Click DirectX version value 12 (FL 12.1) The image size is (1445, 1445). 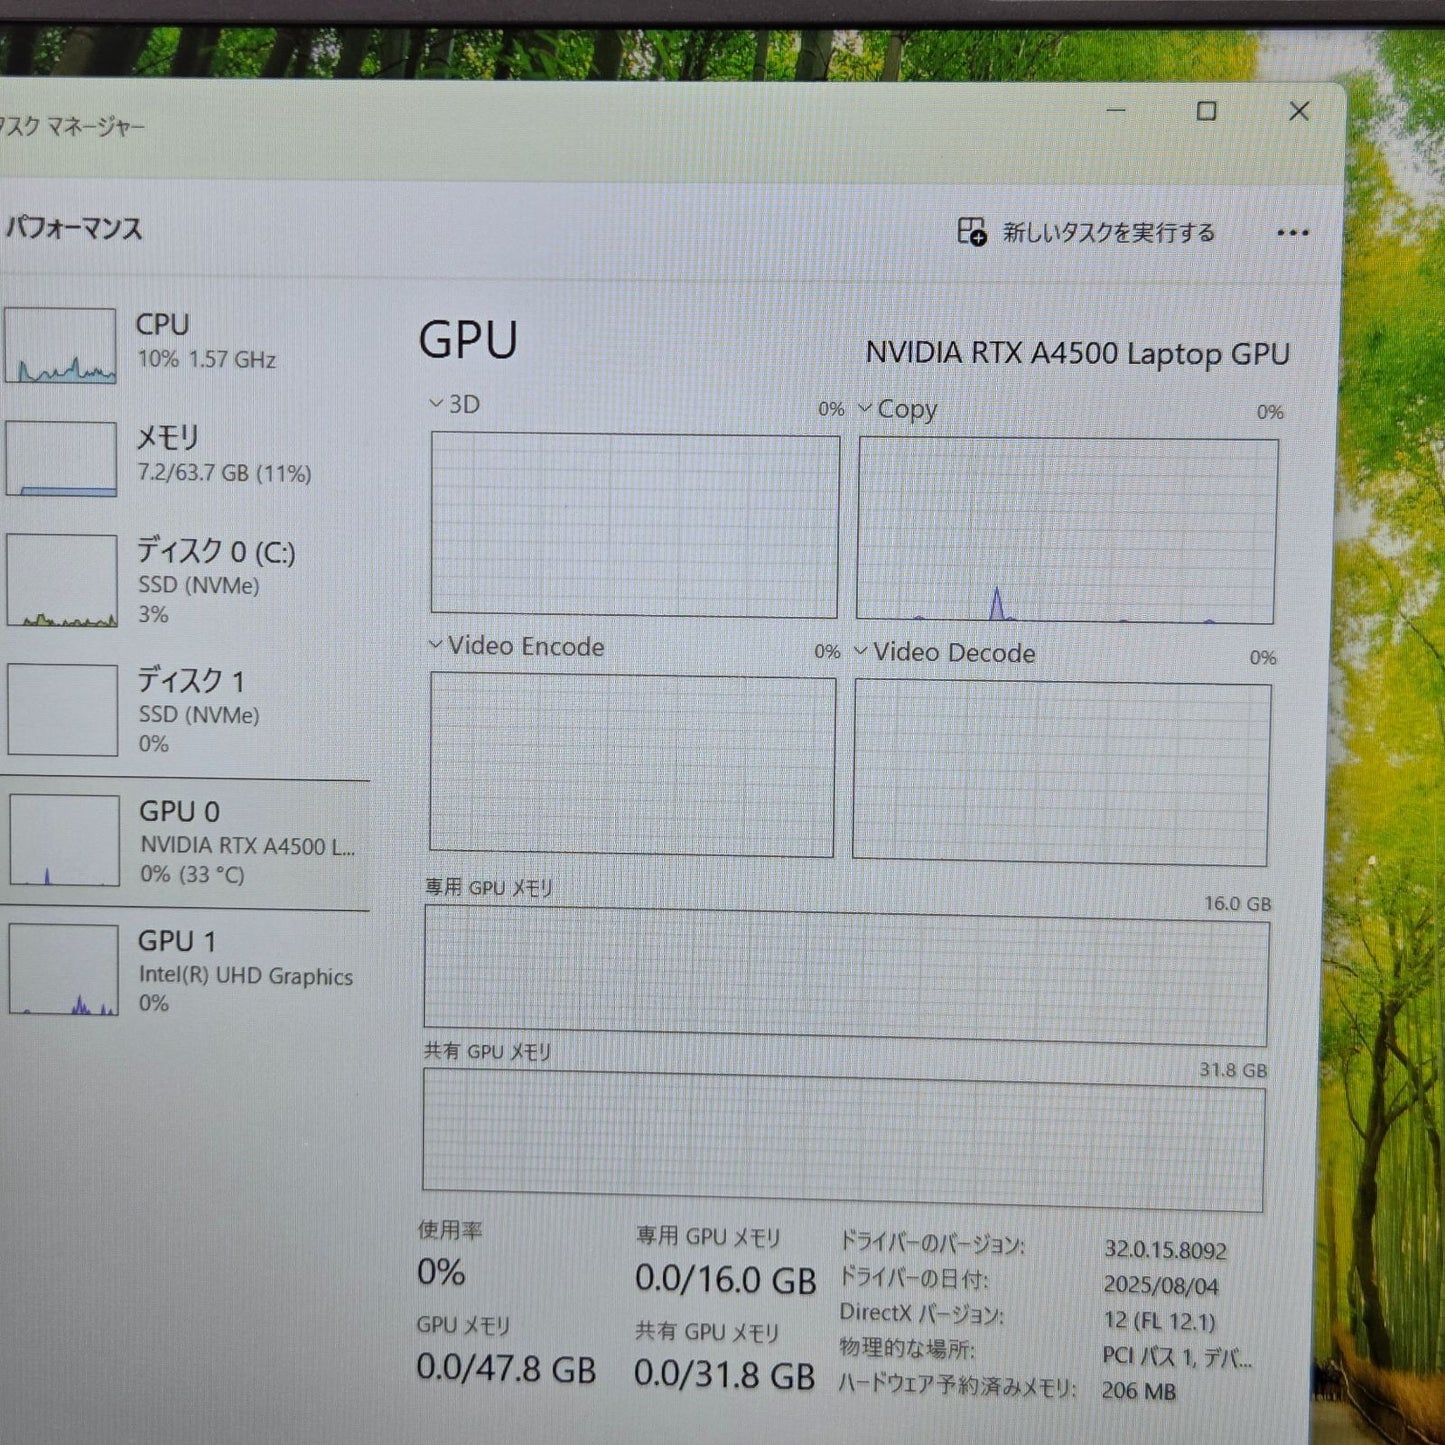pyautogui.click(x=1159, y=1321)
